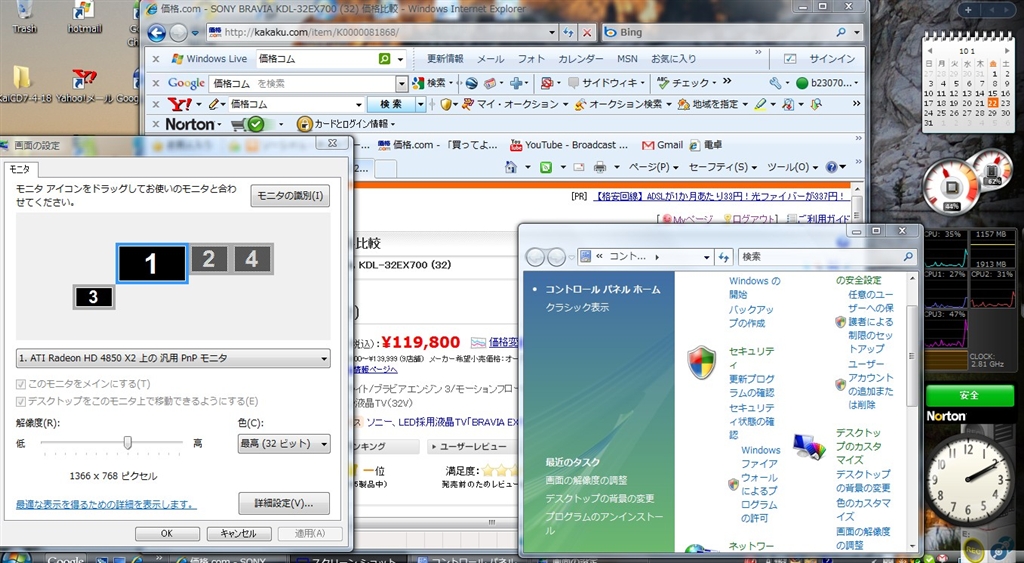Click the IE back navigation arrow
Screen dimensions: 1024x563
point(157,33)
